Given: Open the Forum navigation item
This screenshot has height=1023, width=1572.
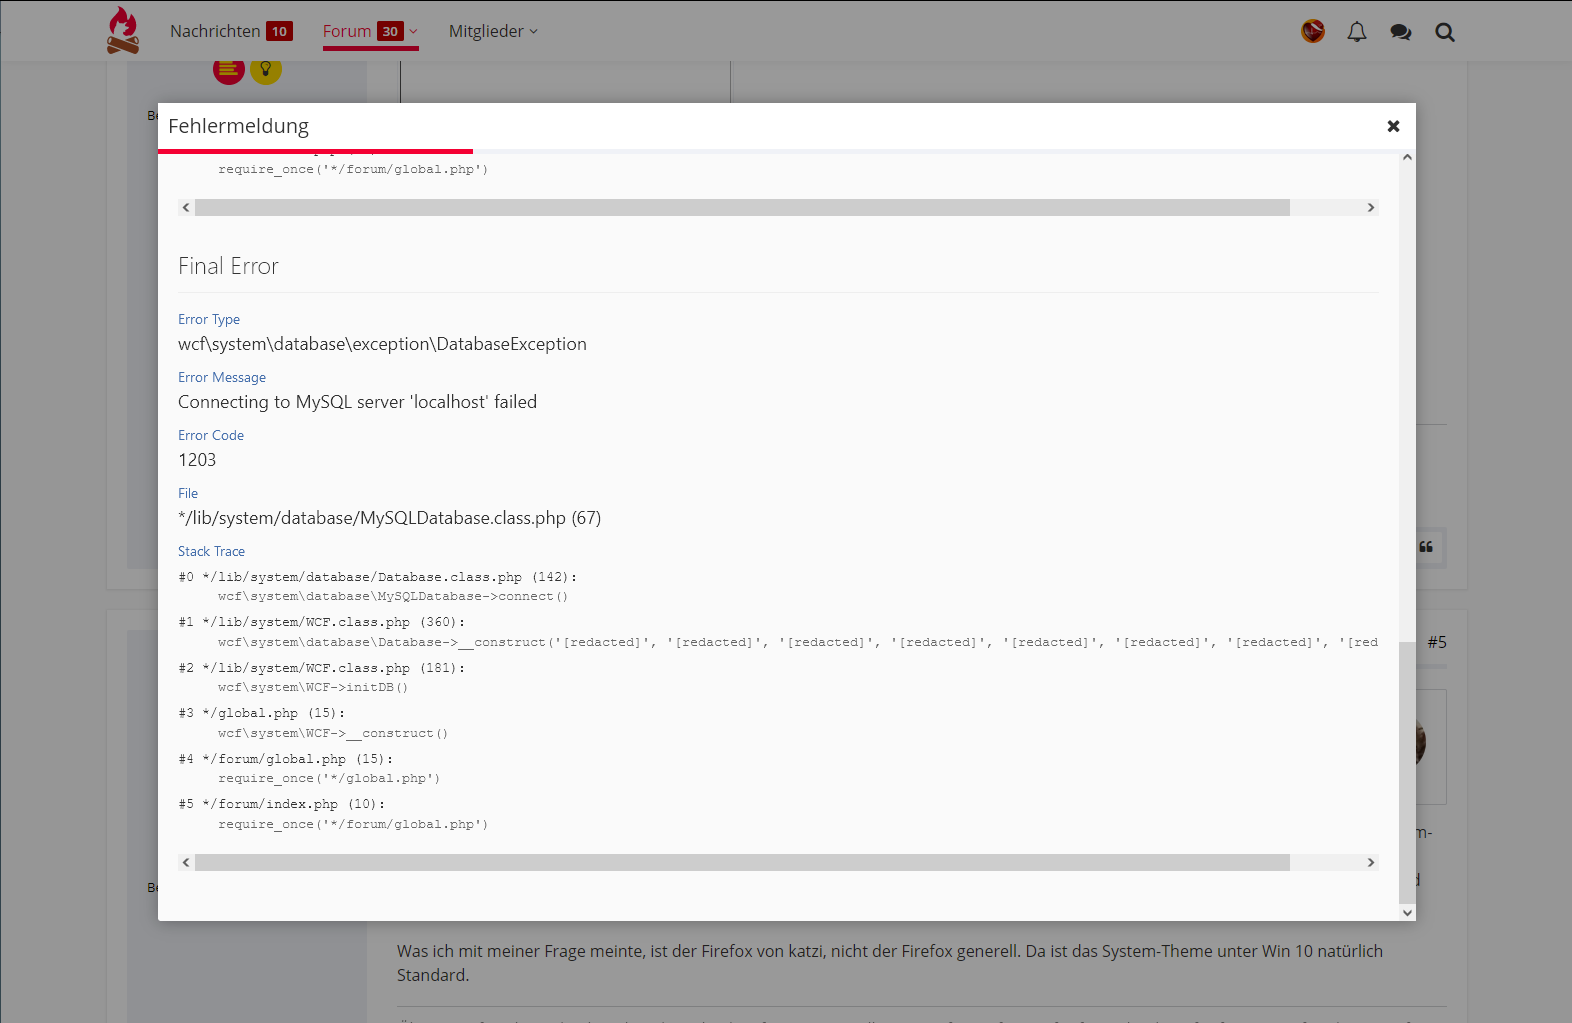Looking at the screenshot, I should click(x=347, y=31).
